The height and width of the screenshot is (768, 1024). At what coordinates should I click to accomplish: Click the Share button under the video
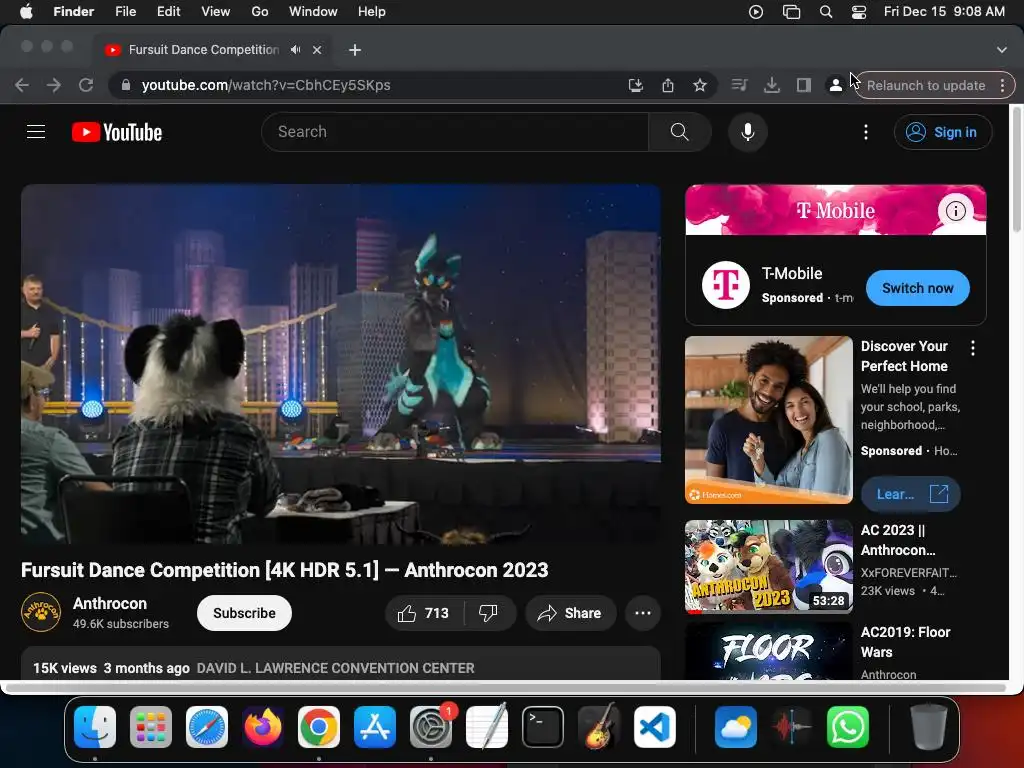[570, 613]
